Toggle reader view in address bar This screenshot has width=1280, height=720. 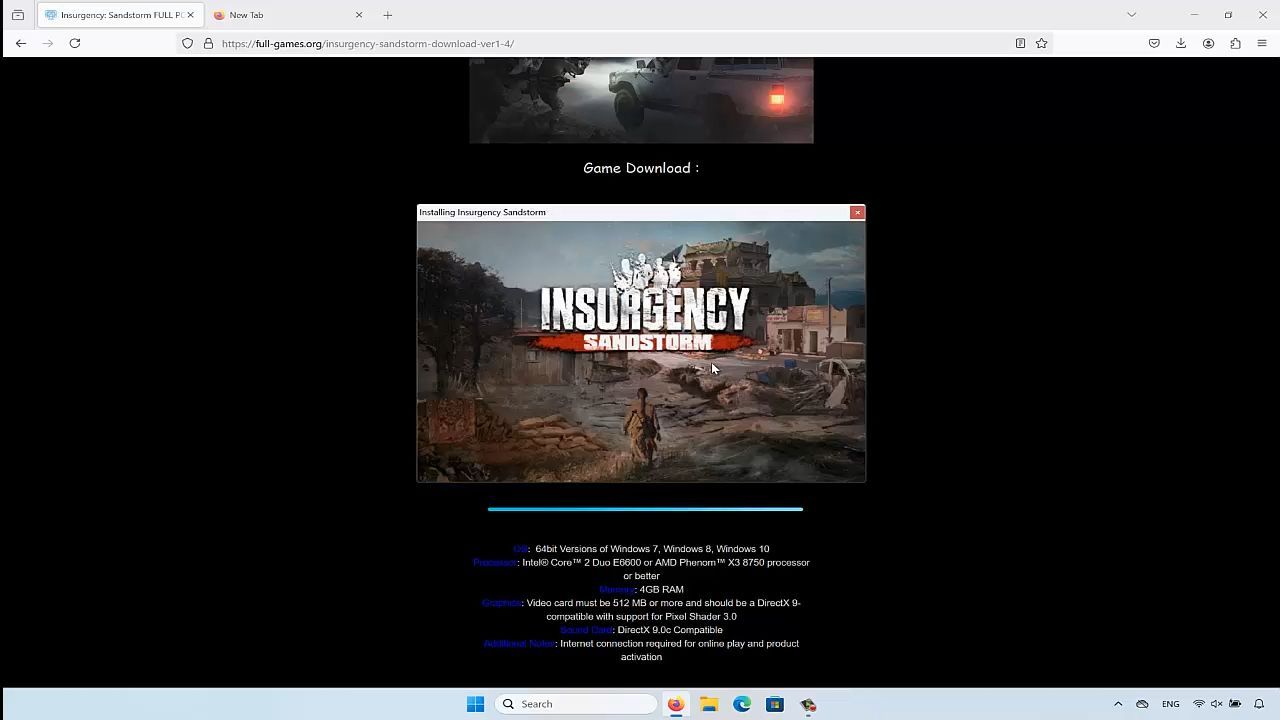[1020, 43]
